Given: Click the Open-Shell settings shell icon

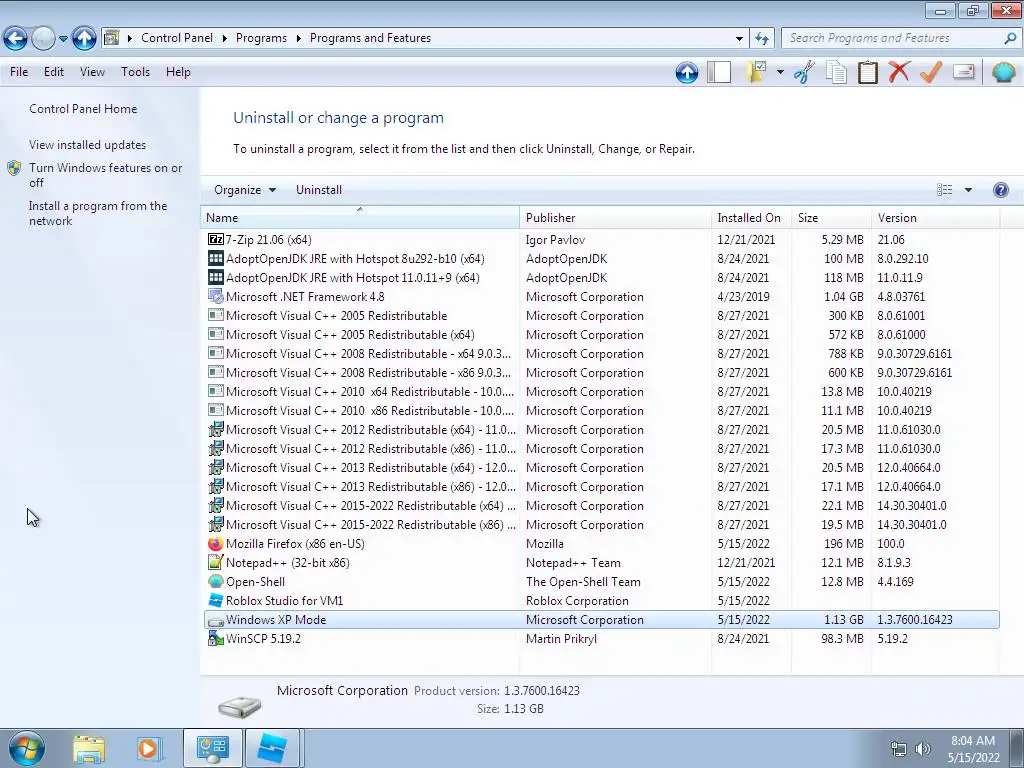Looking at the screenshot, I should (1003, 72).
